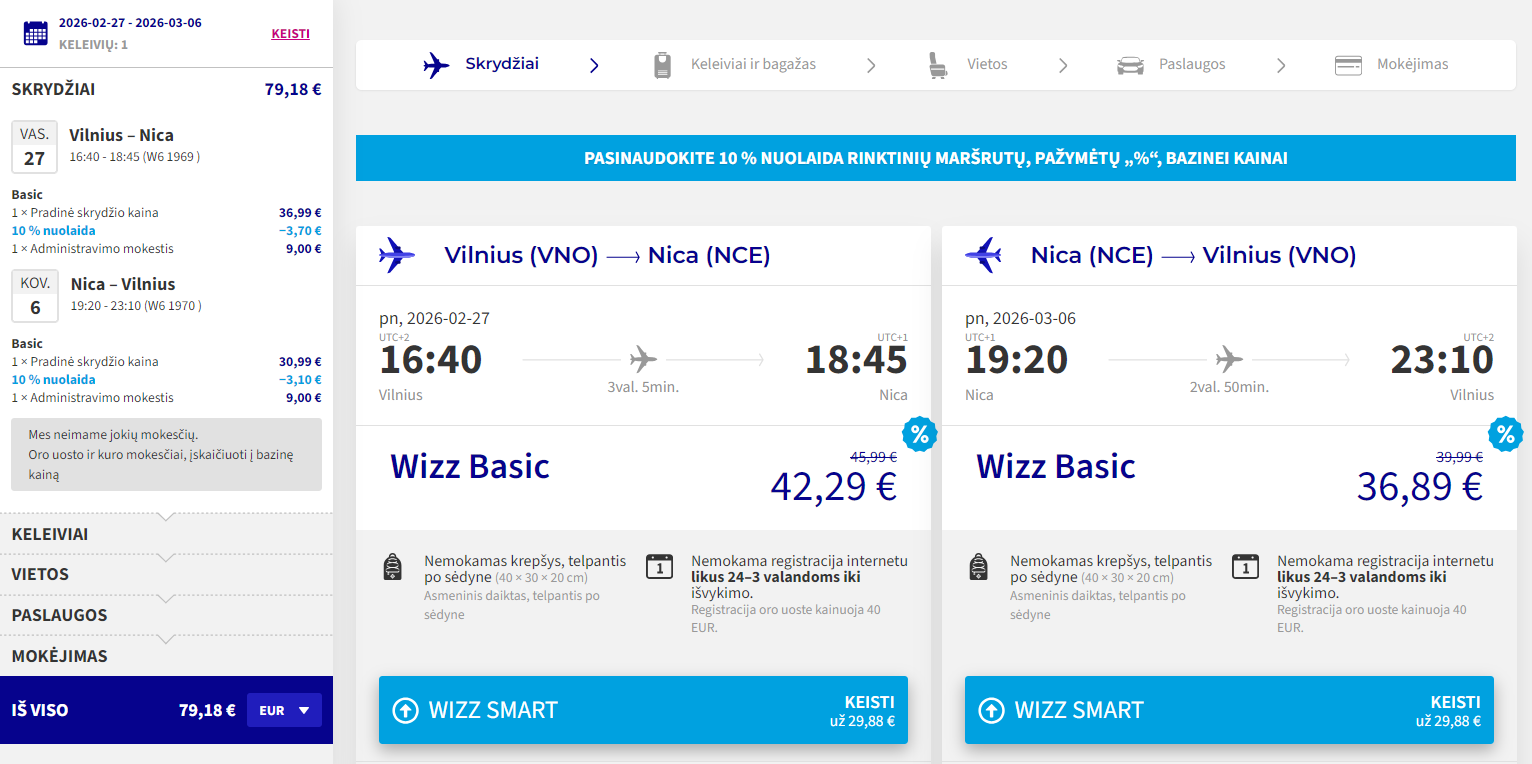Screen dimensions: 1532x764
Task: Open the EUR currency dropdown
Action: [x=284, y=711]
